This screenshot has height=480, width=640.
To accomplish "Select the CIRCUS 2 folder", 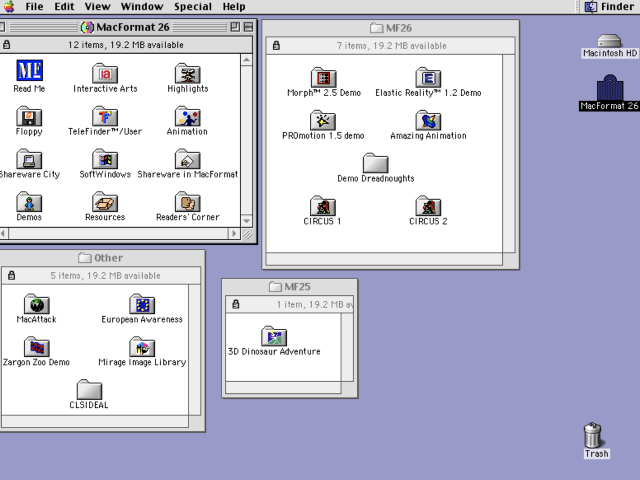I will pos(428,206).
